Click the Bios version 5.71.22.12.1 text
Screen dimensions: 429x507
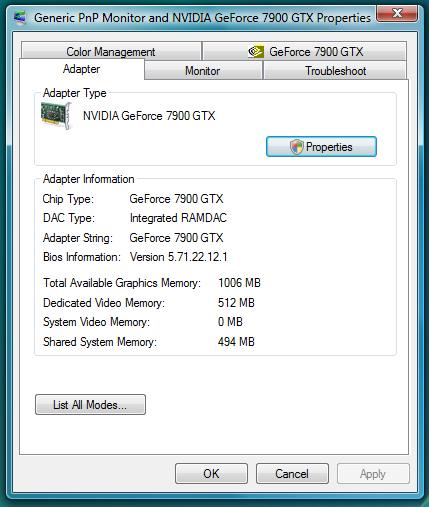179,257
